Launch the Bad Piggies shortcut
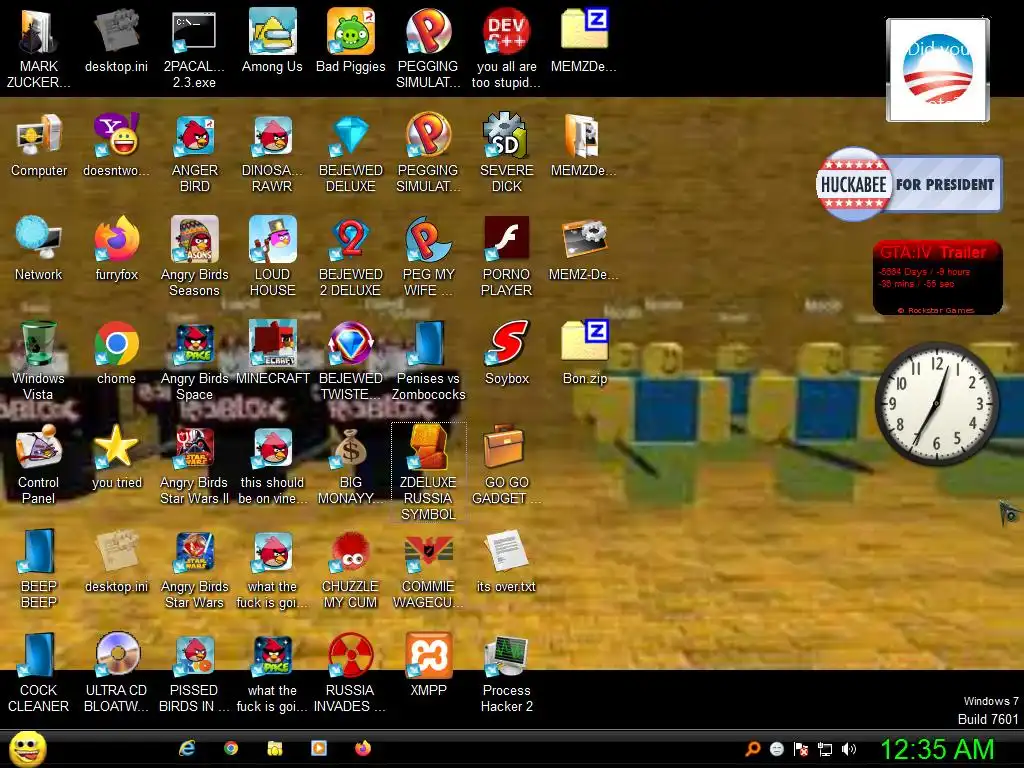Viewport: 1024px width, 768px height. (351, 41)
